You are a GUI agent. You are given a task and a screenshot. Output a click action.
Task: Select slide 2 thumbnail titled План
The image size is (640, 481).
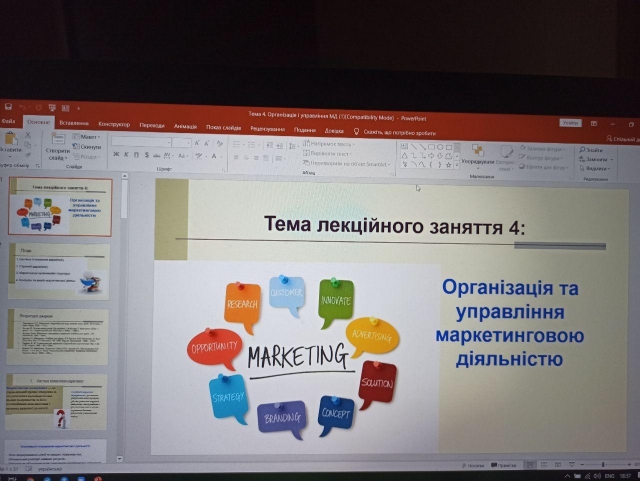[59, 272]
